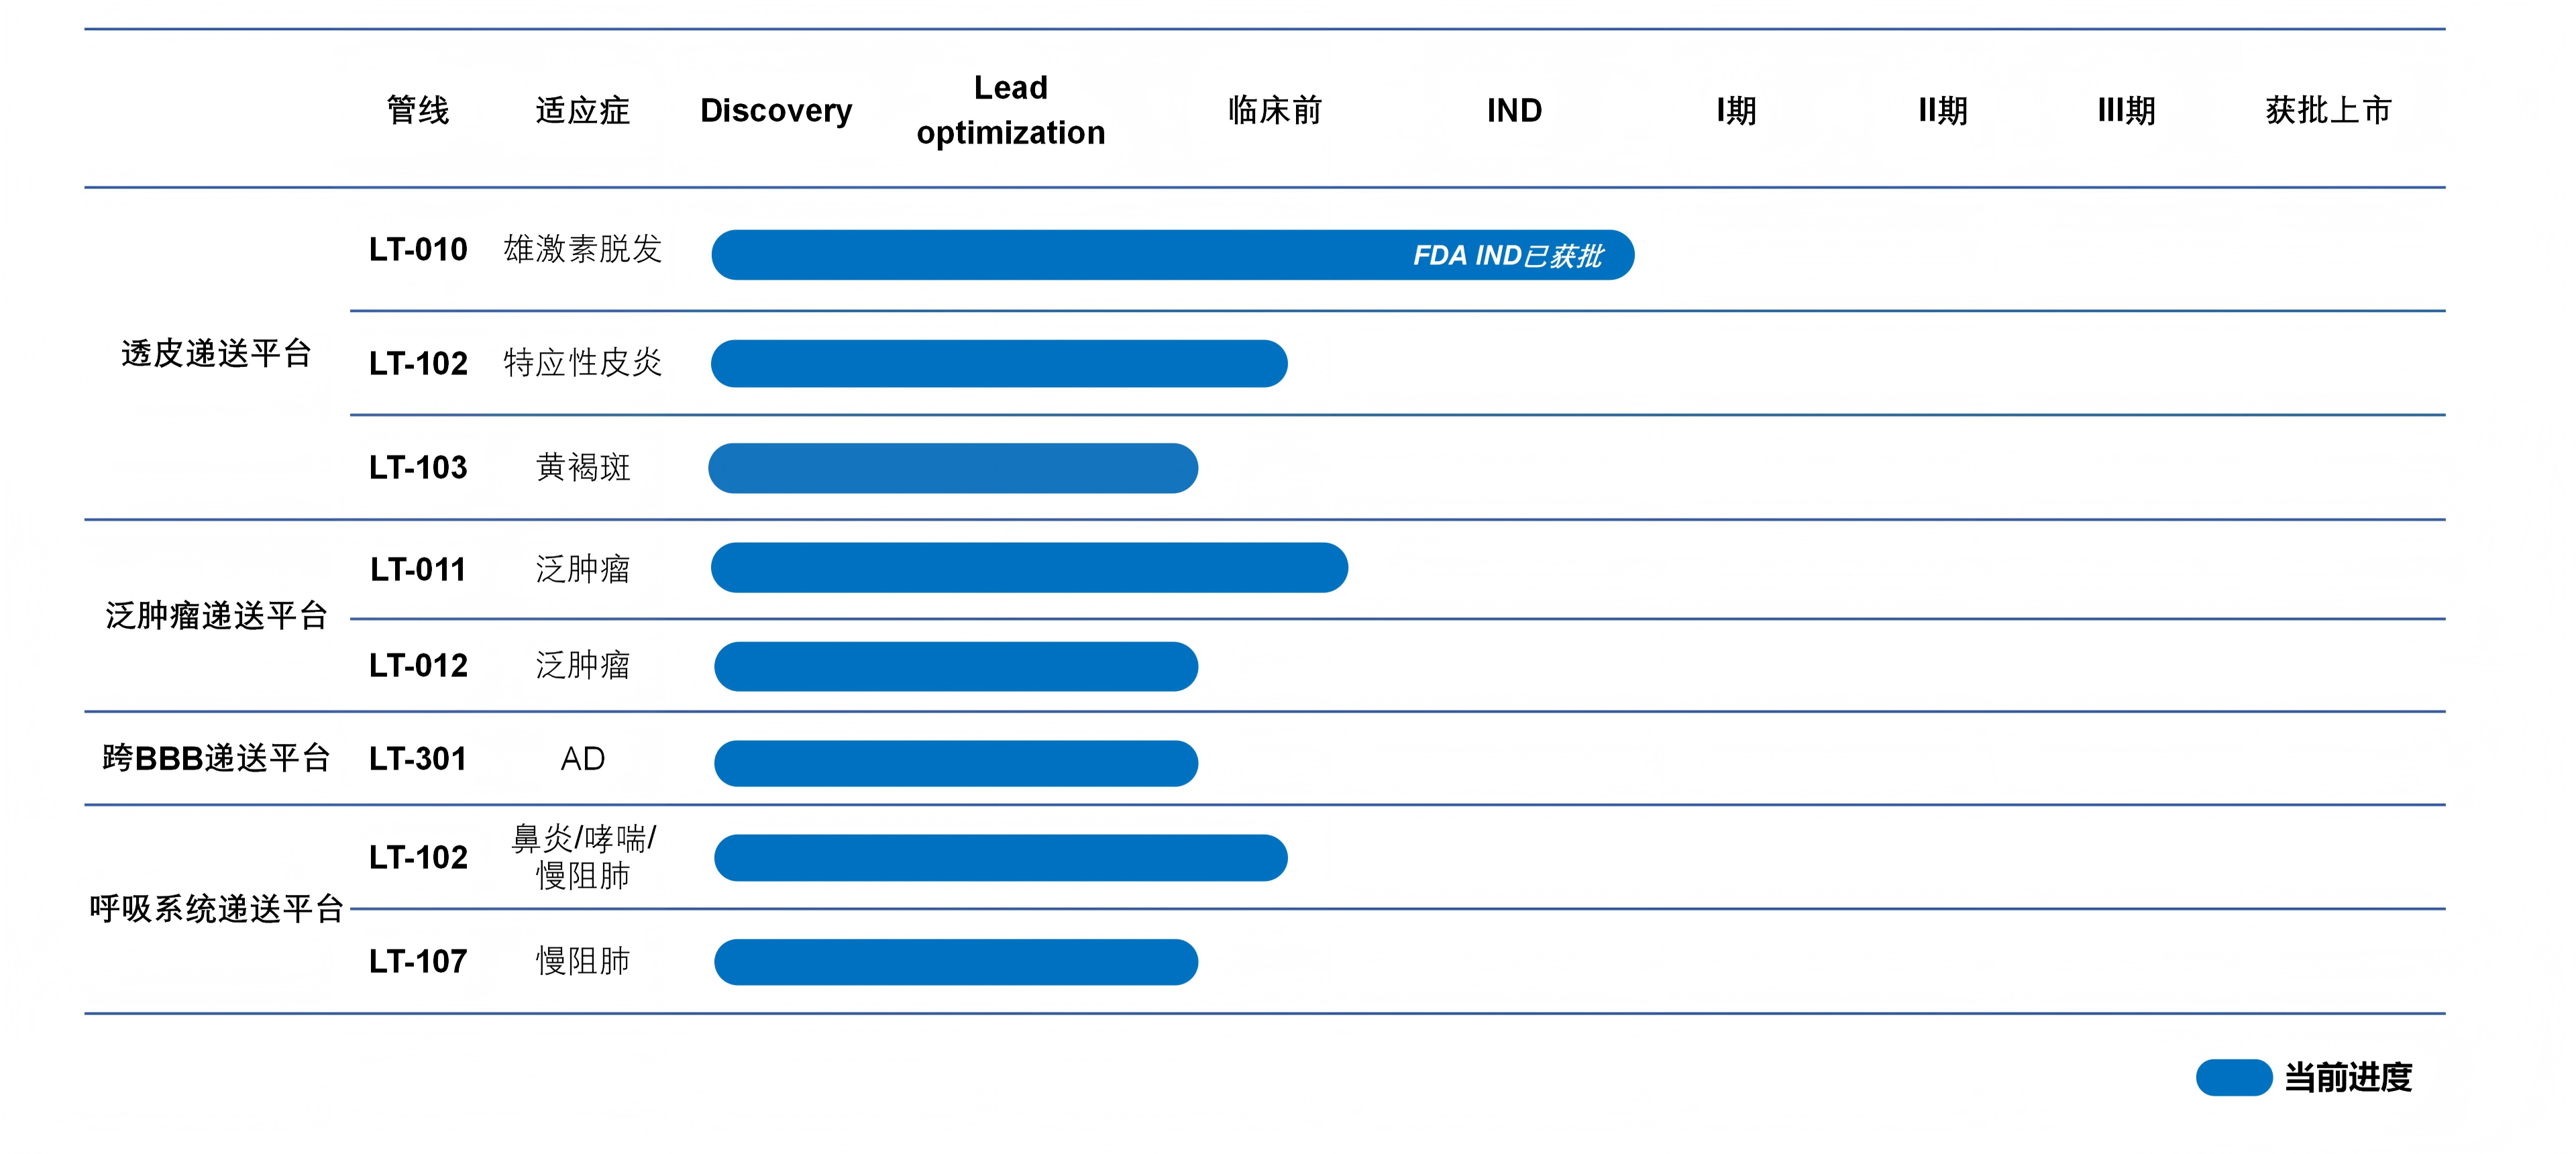This screenshot has height=1154, width=2576.
Task: Select 慢阻肺 in the LT-107 row
Action: (x=582, y=961)
